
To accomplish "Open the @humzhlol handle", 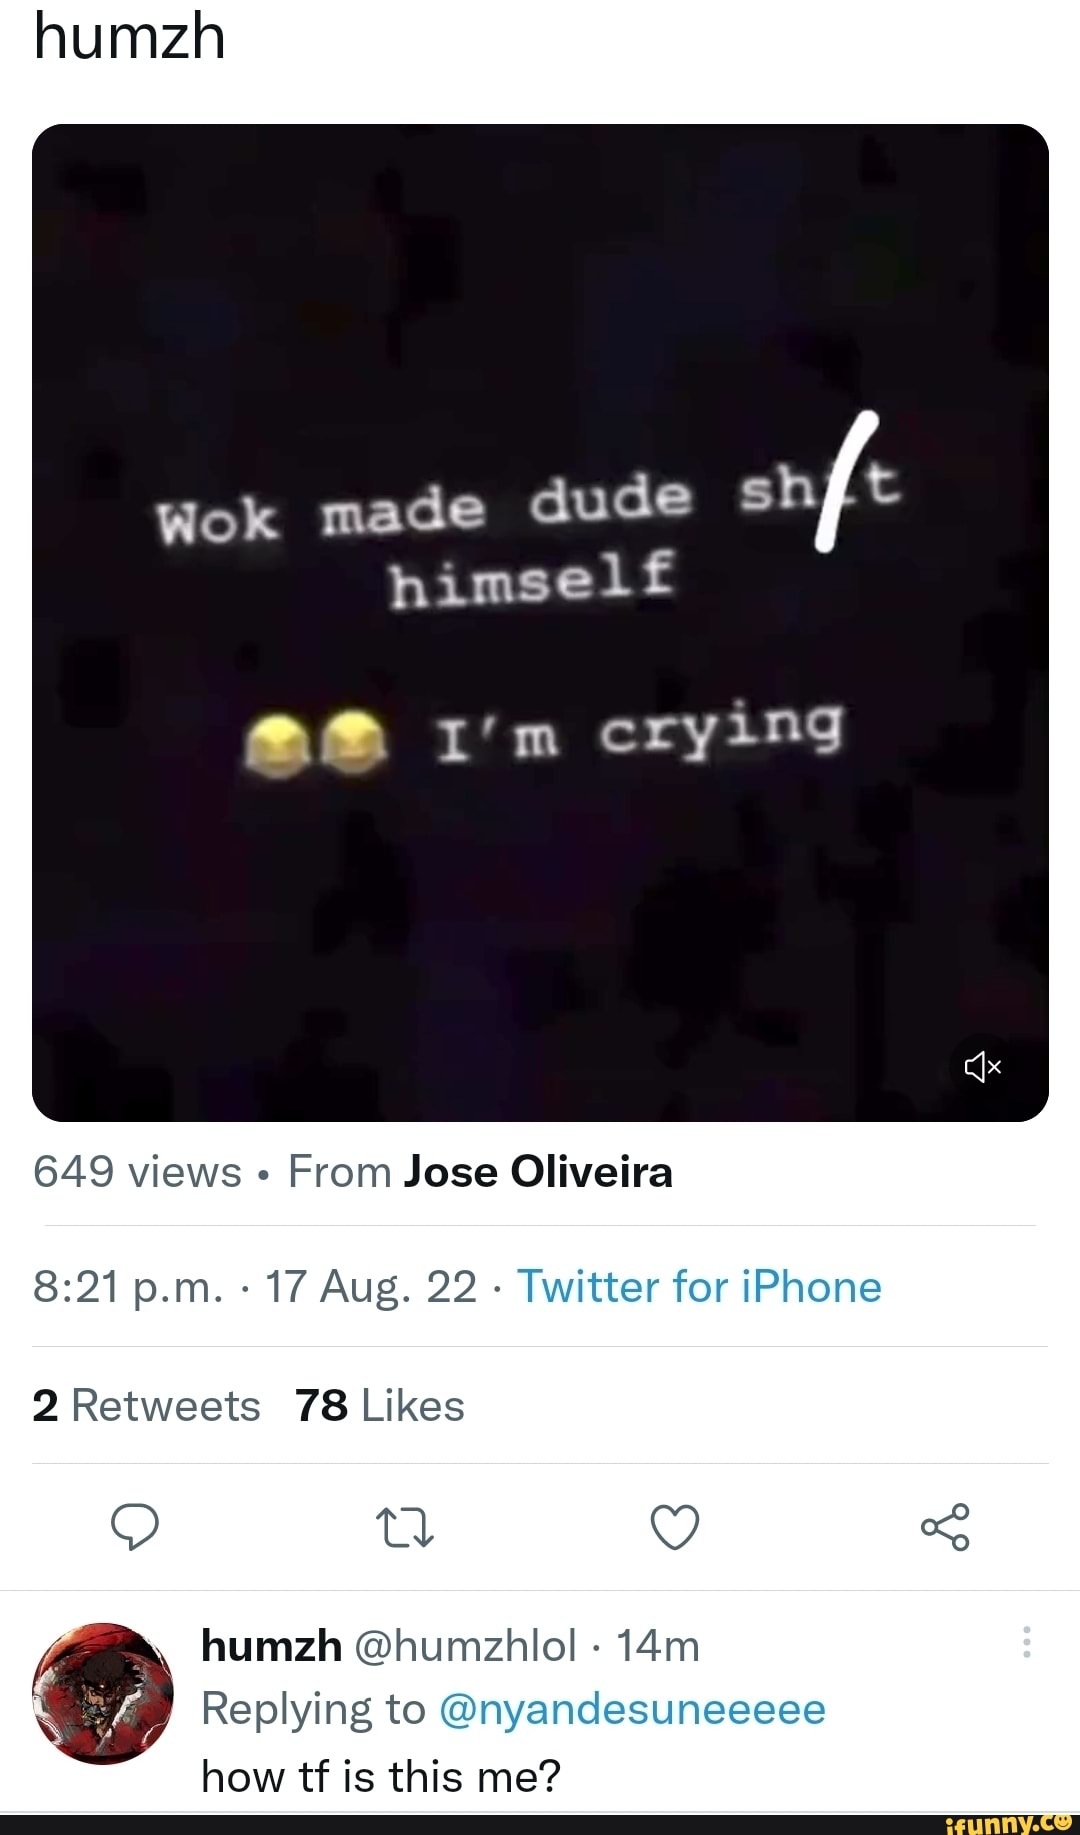I will [x=465, y=1645].
